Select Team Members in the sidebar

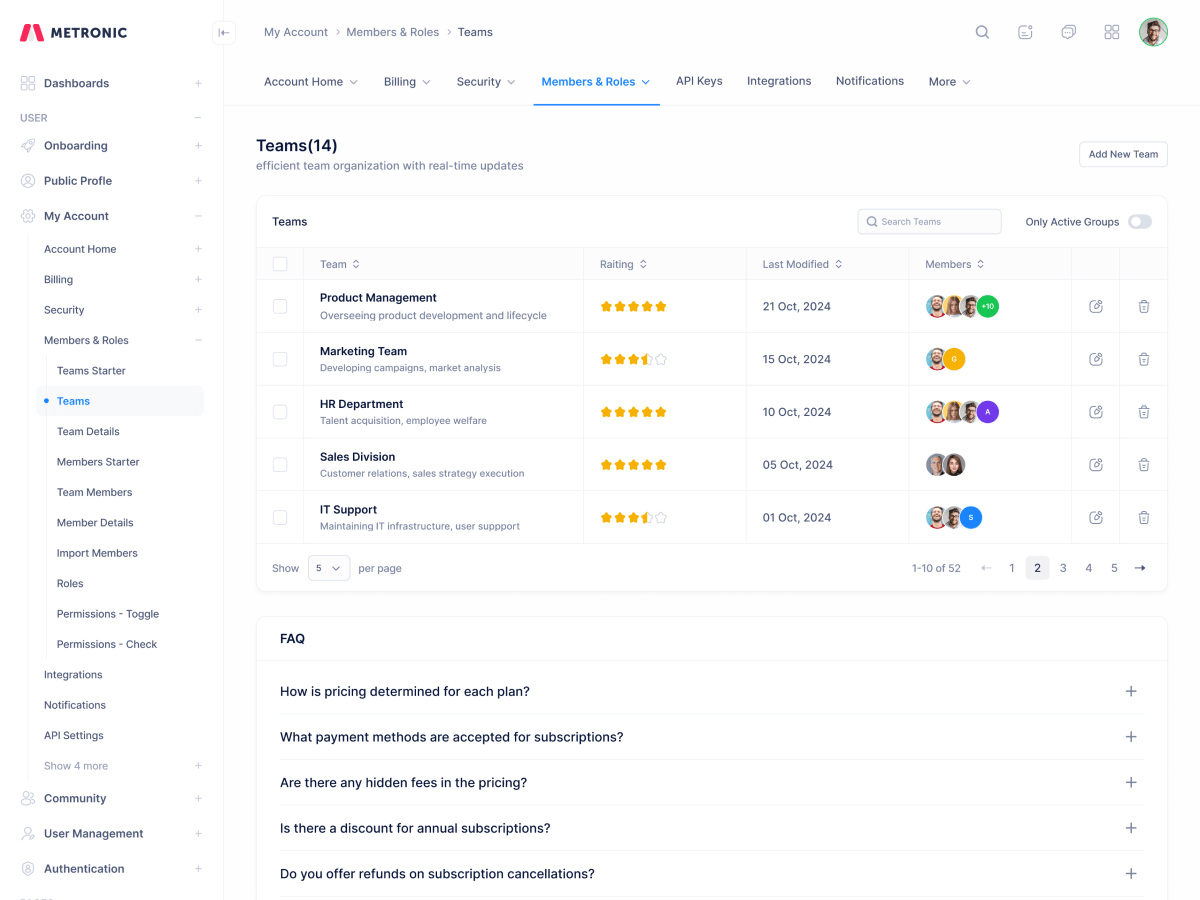[94, 492]
